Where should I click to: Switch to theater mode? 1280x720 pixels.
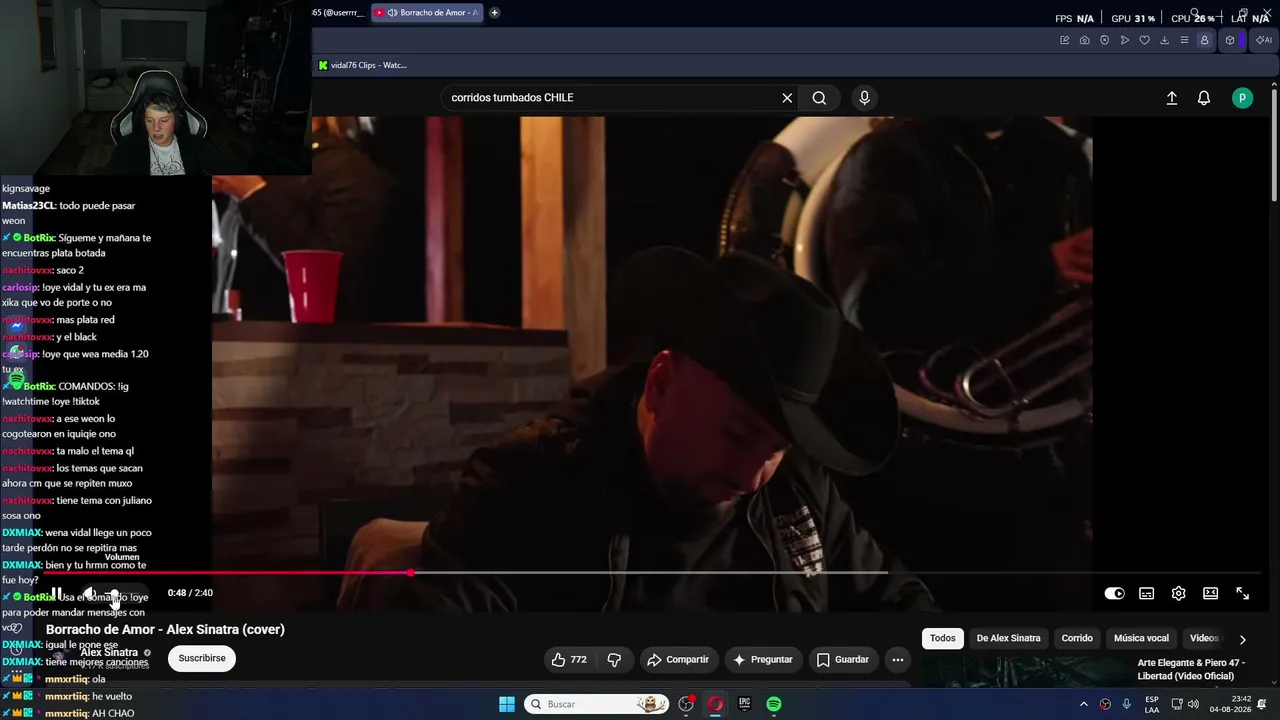pyautogui.click(x=1210, y=593)
